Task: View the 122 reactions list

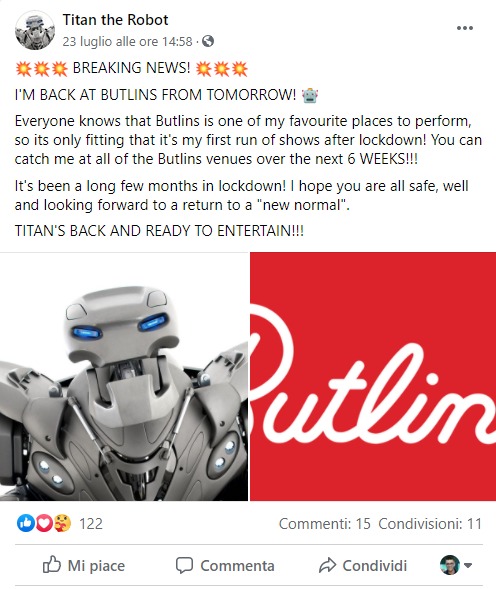Action: click(x=91, y=523)
